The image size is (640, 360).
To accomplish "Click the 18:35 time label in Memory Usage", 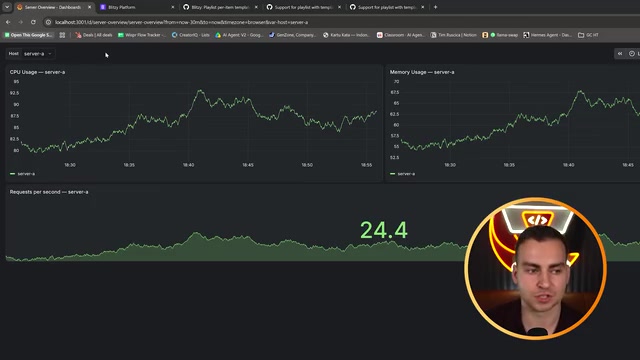I will point(509,165).
